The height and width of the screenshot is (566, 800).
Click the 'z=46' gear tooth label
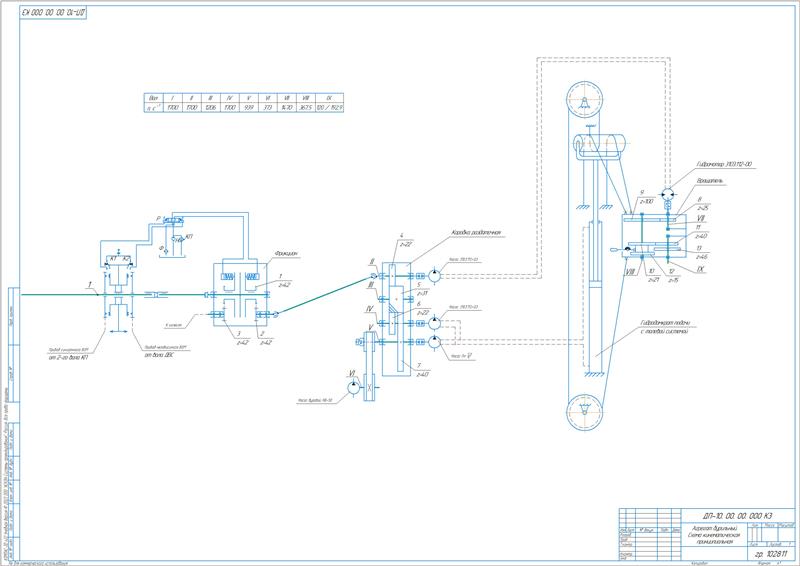coord(702,257)
